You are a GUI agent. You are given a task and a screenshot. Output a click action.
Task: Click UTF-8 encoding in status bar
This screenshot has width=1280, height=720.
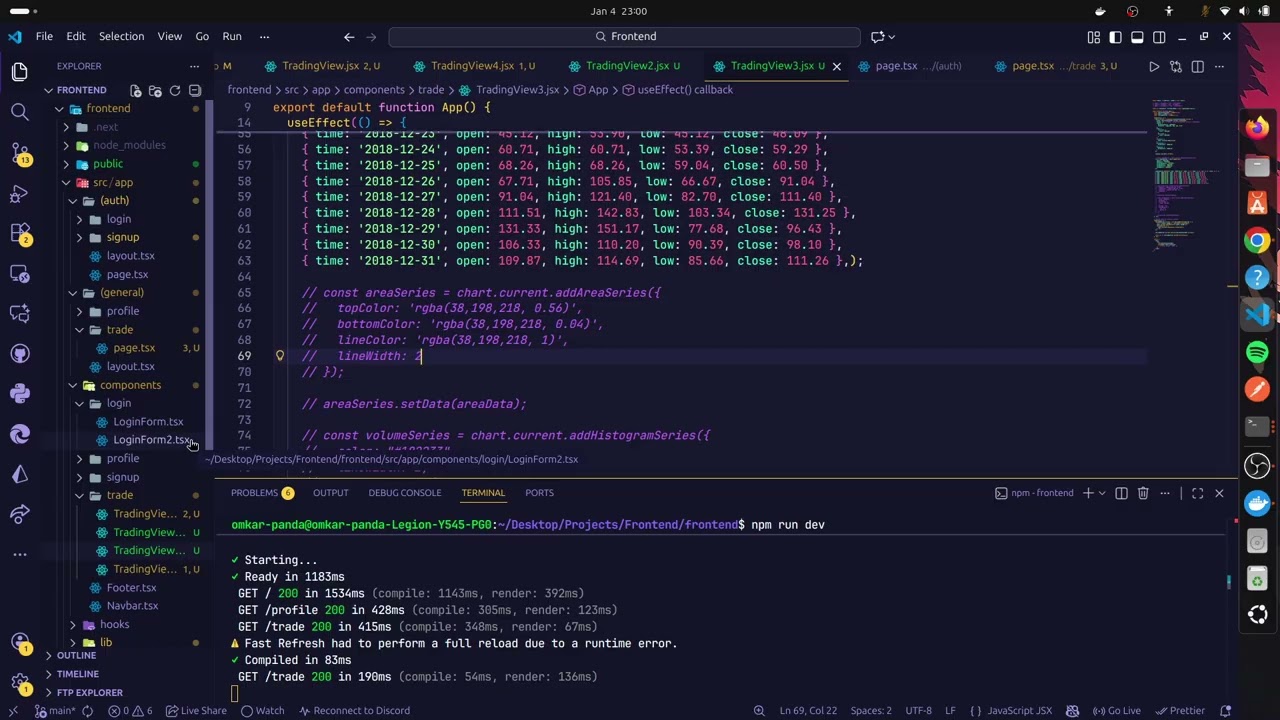(x=918, y=711)
